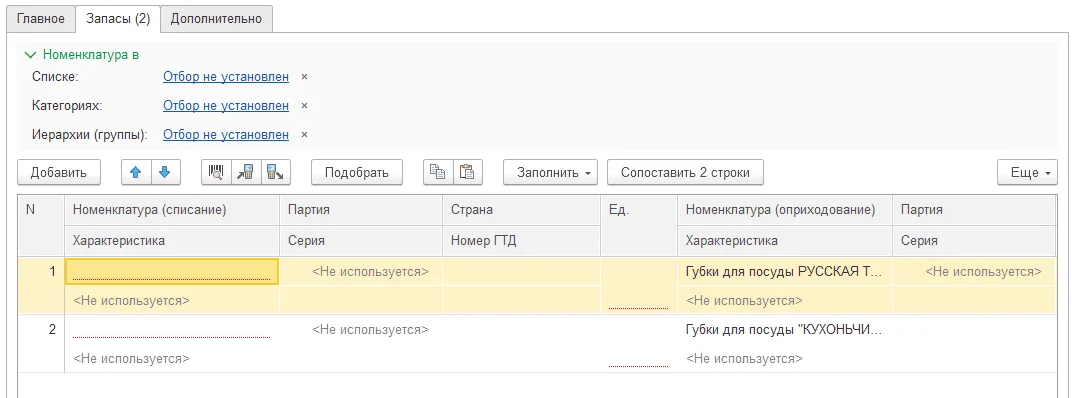
Task: Click the Ед. field in row 2
Action: 639,344
